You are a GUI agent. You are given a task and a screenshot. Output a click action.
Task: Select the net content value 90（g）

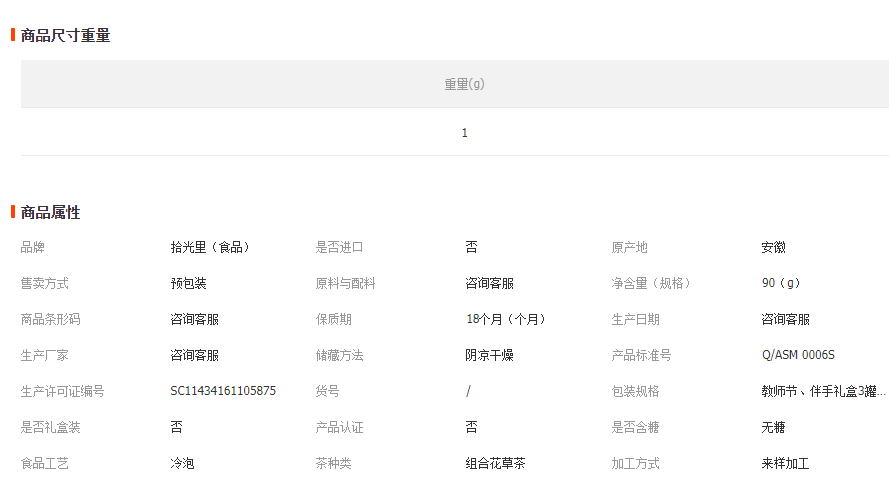point(781,283)
